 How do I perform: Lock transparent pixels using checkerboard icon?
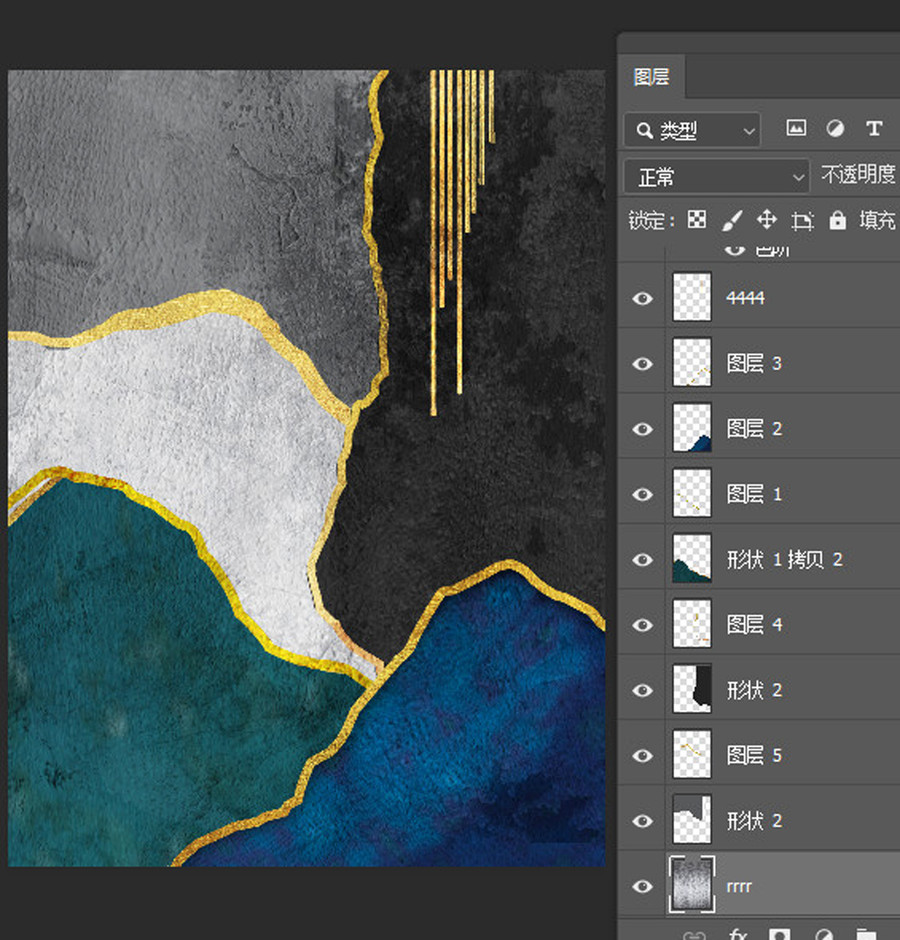696,220
